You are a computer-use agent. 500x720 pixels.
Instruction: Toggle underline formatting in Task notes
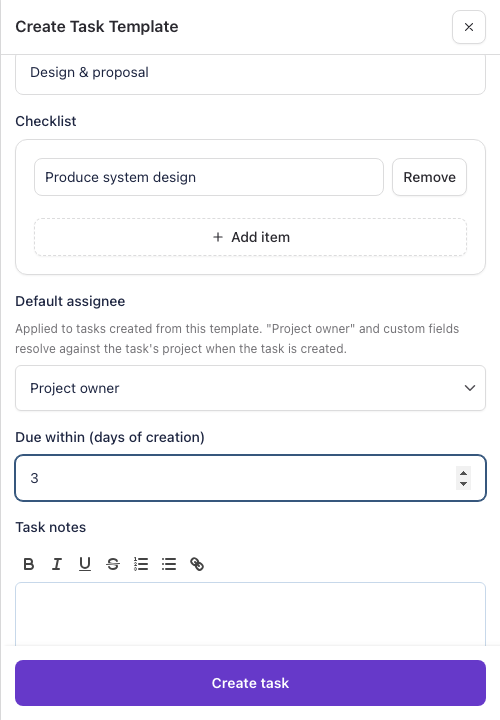pyautogui.click(x=84, y=564)
